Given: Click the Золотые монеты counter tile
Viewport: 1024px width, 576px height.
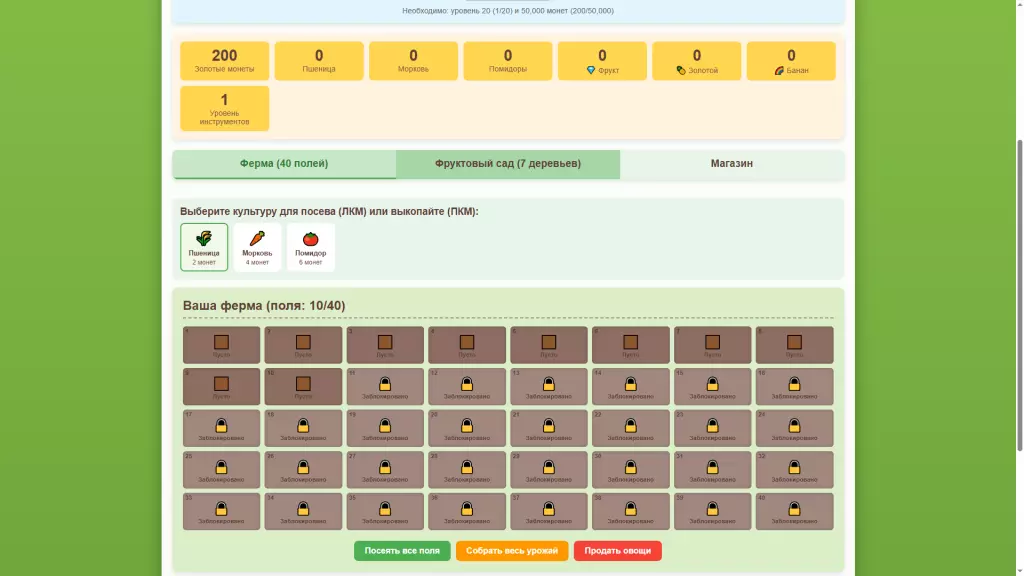Looking at the screenshot, I should pos(224,61).
